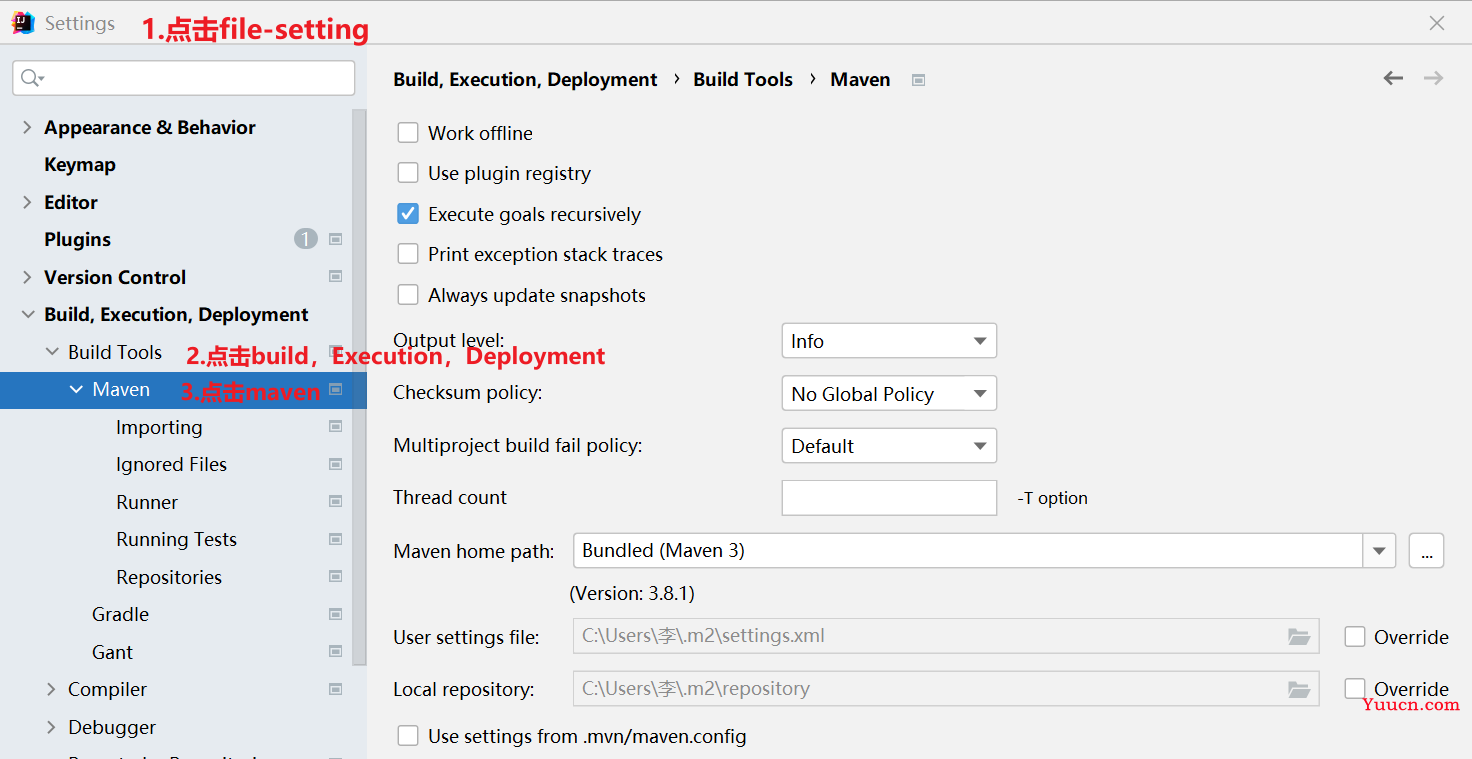Enable Print exception stack traces
1472x759 pixels.
click(x=408, y=254)
